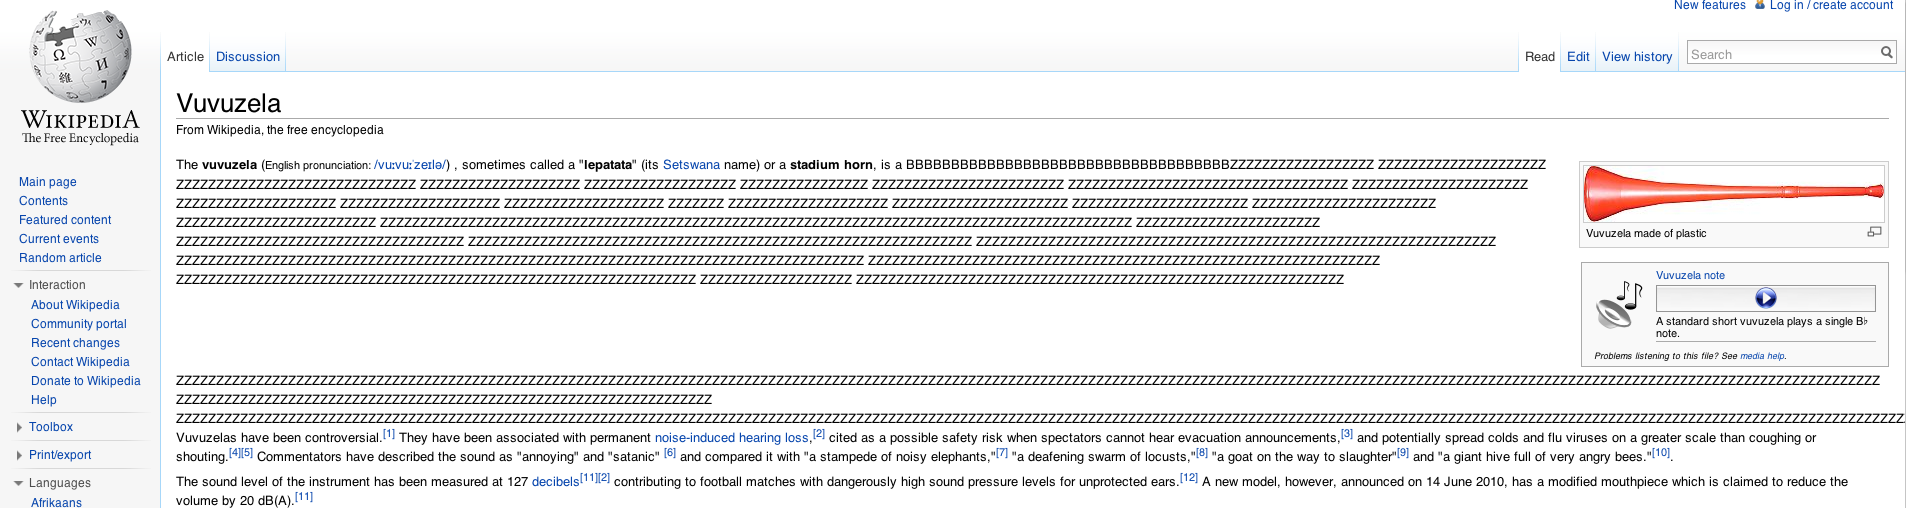The image size is (1906, 508).
Task: Collapse the Languages sidebar section
Action: [x=19, y=483]
